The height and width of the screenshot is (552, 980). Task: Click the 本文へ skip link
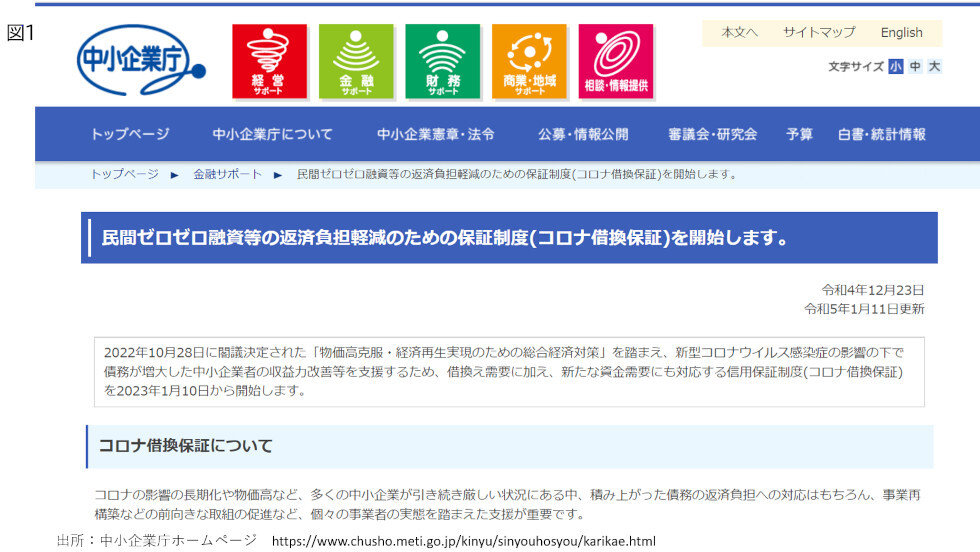click(739, 32)
